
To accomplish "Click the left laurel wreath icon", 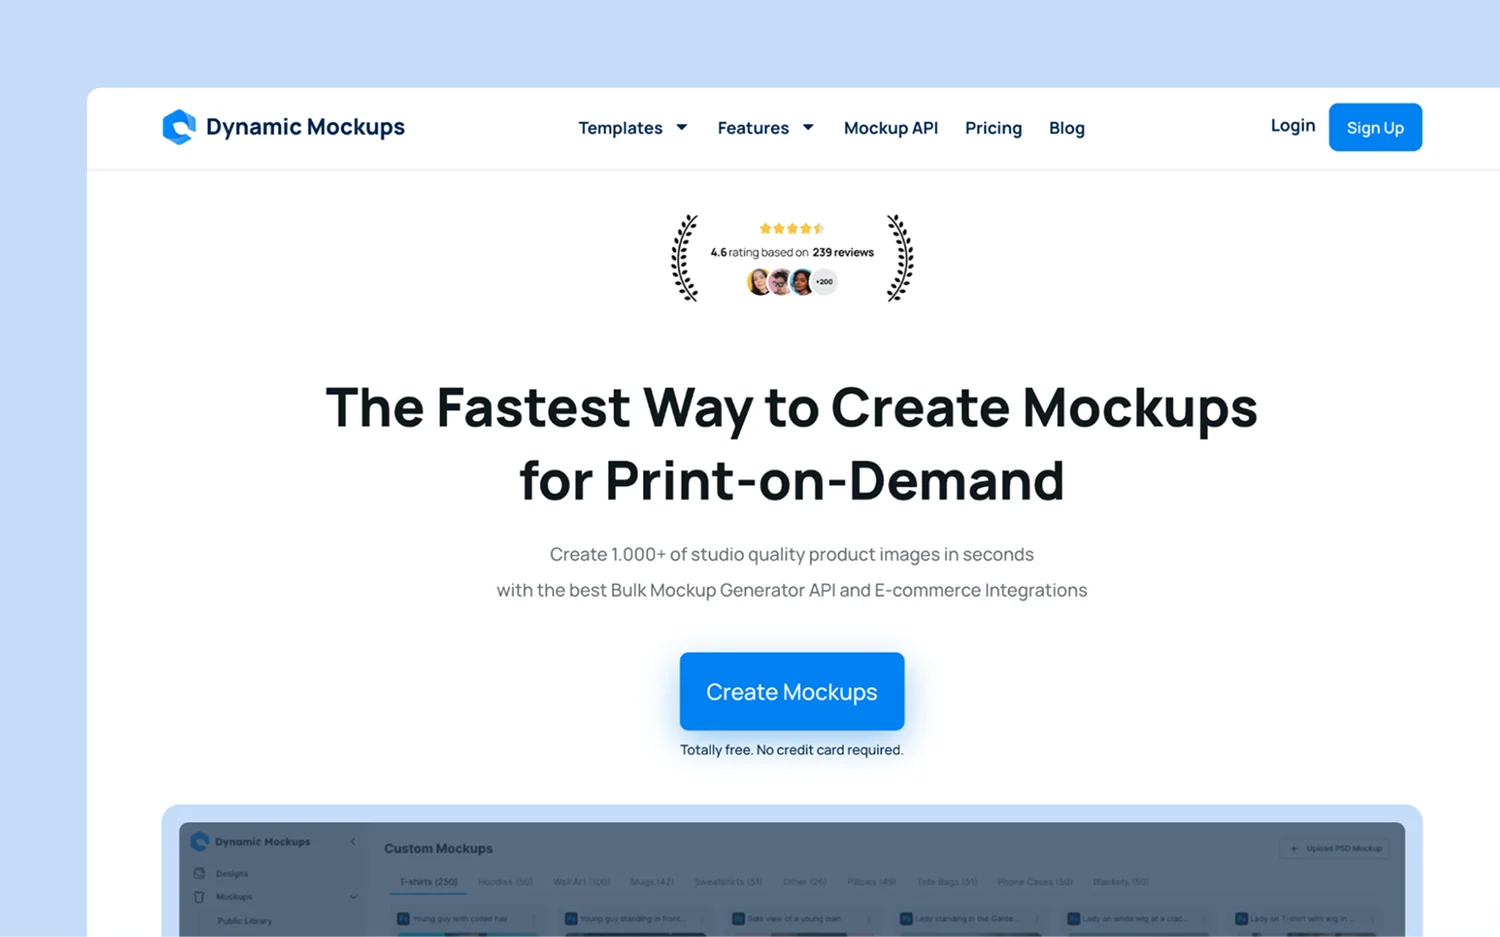I will 685,258.
